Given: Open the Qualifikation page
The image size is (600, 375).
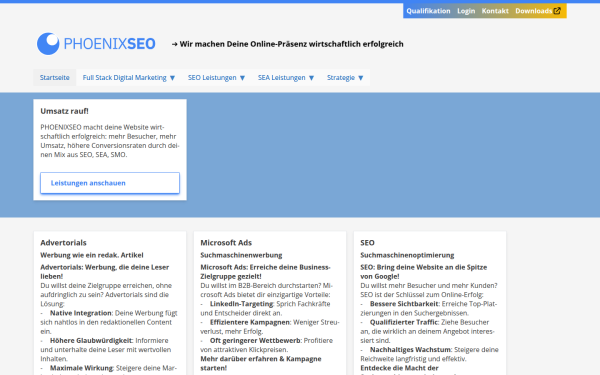Looking at the screenshot, I should point(428,11).
